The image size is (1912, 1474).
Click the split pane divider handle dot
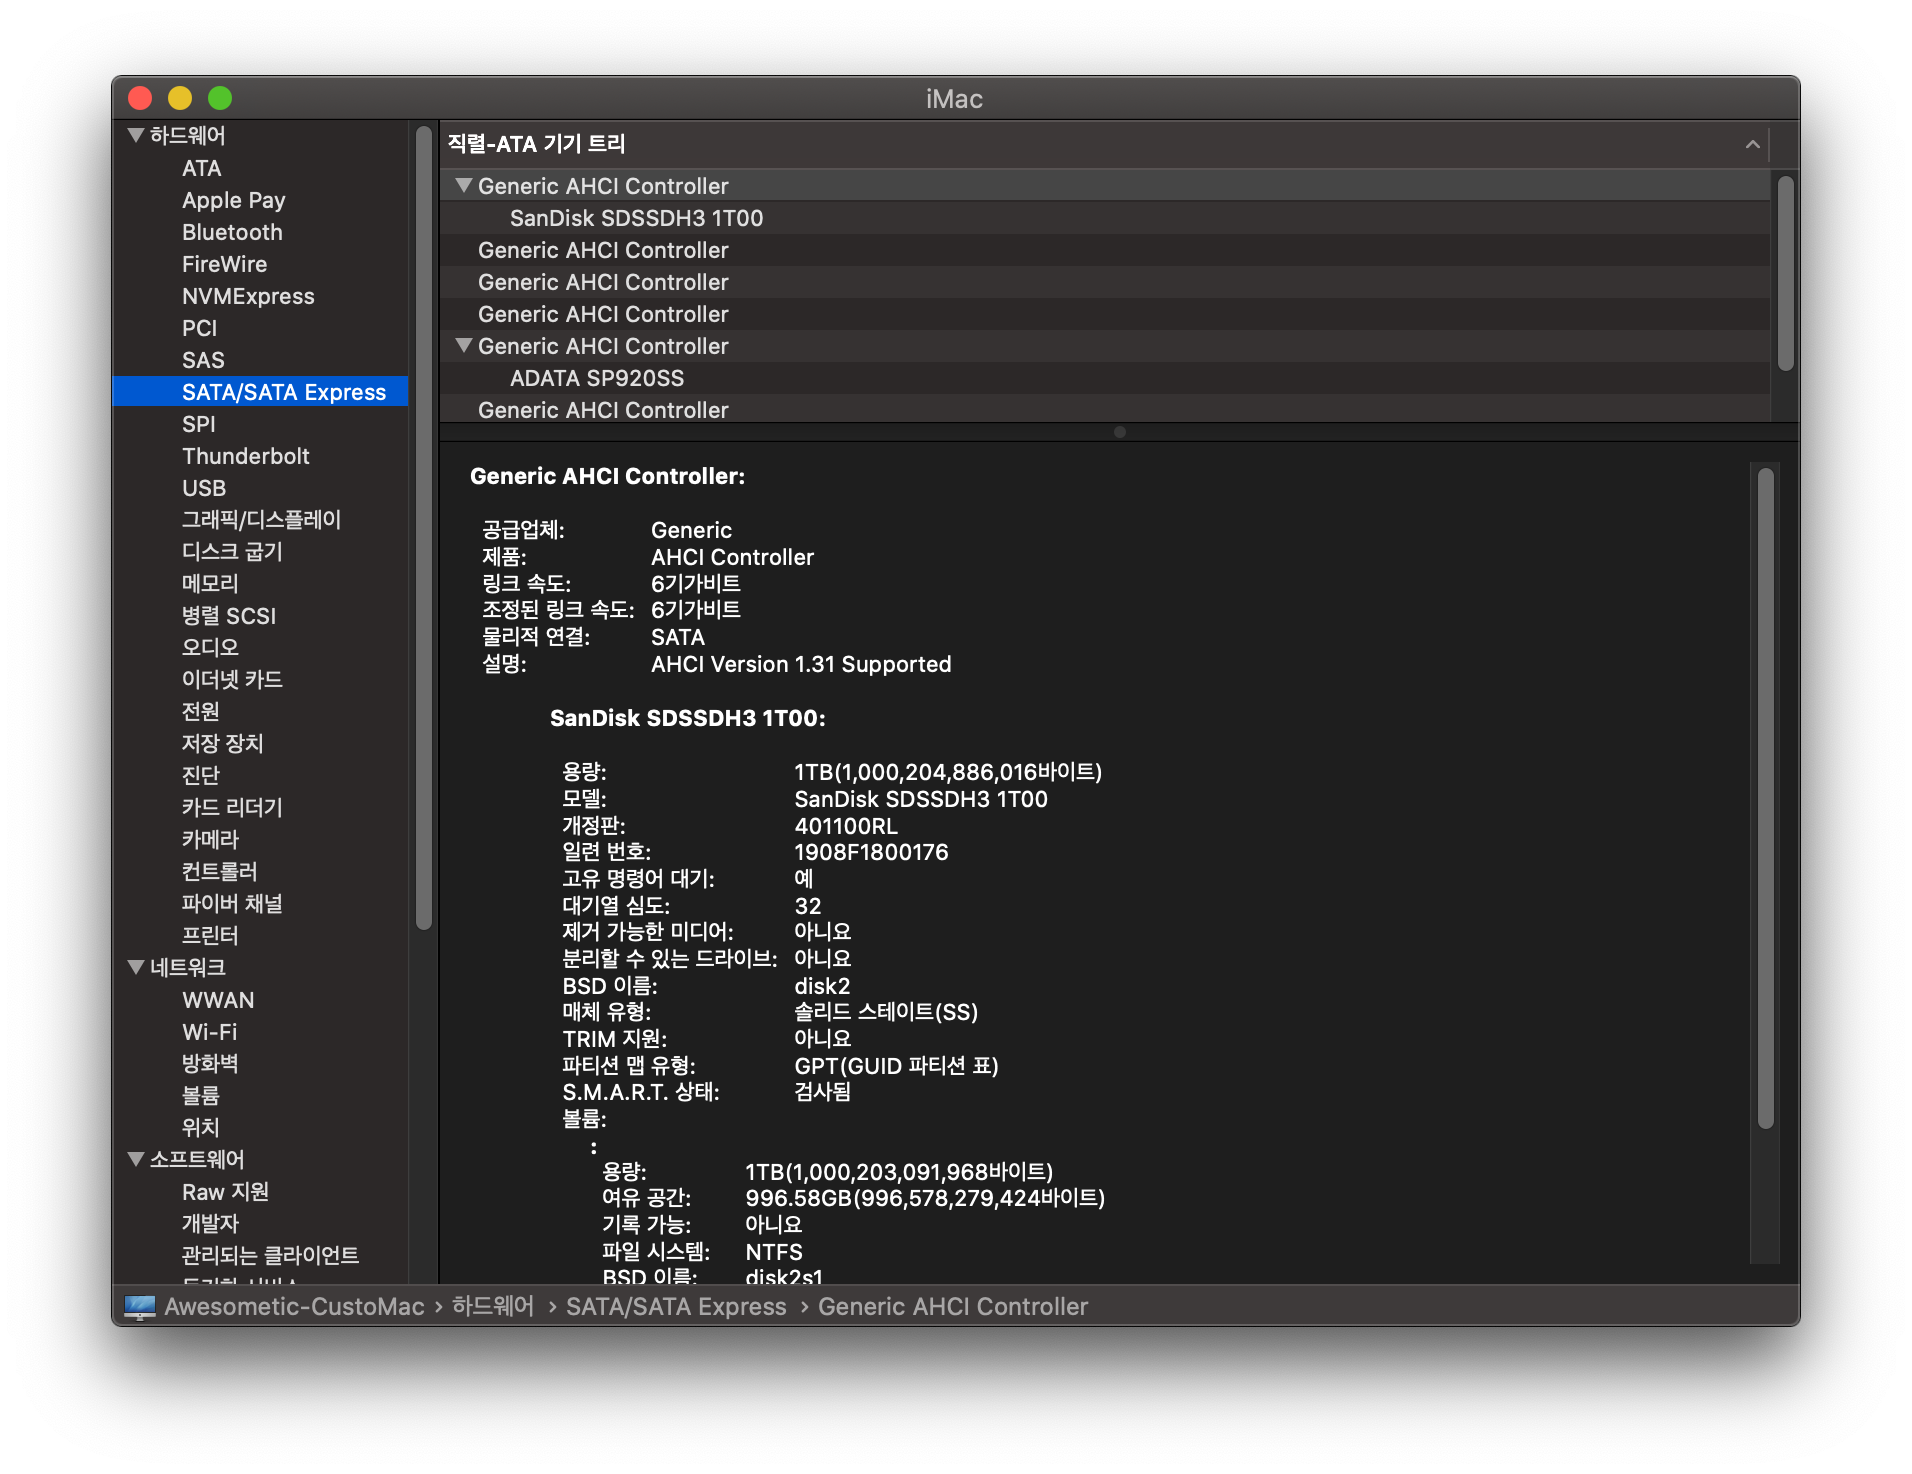pos(1120,432)
